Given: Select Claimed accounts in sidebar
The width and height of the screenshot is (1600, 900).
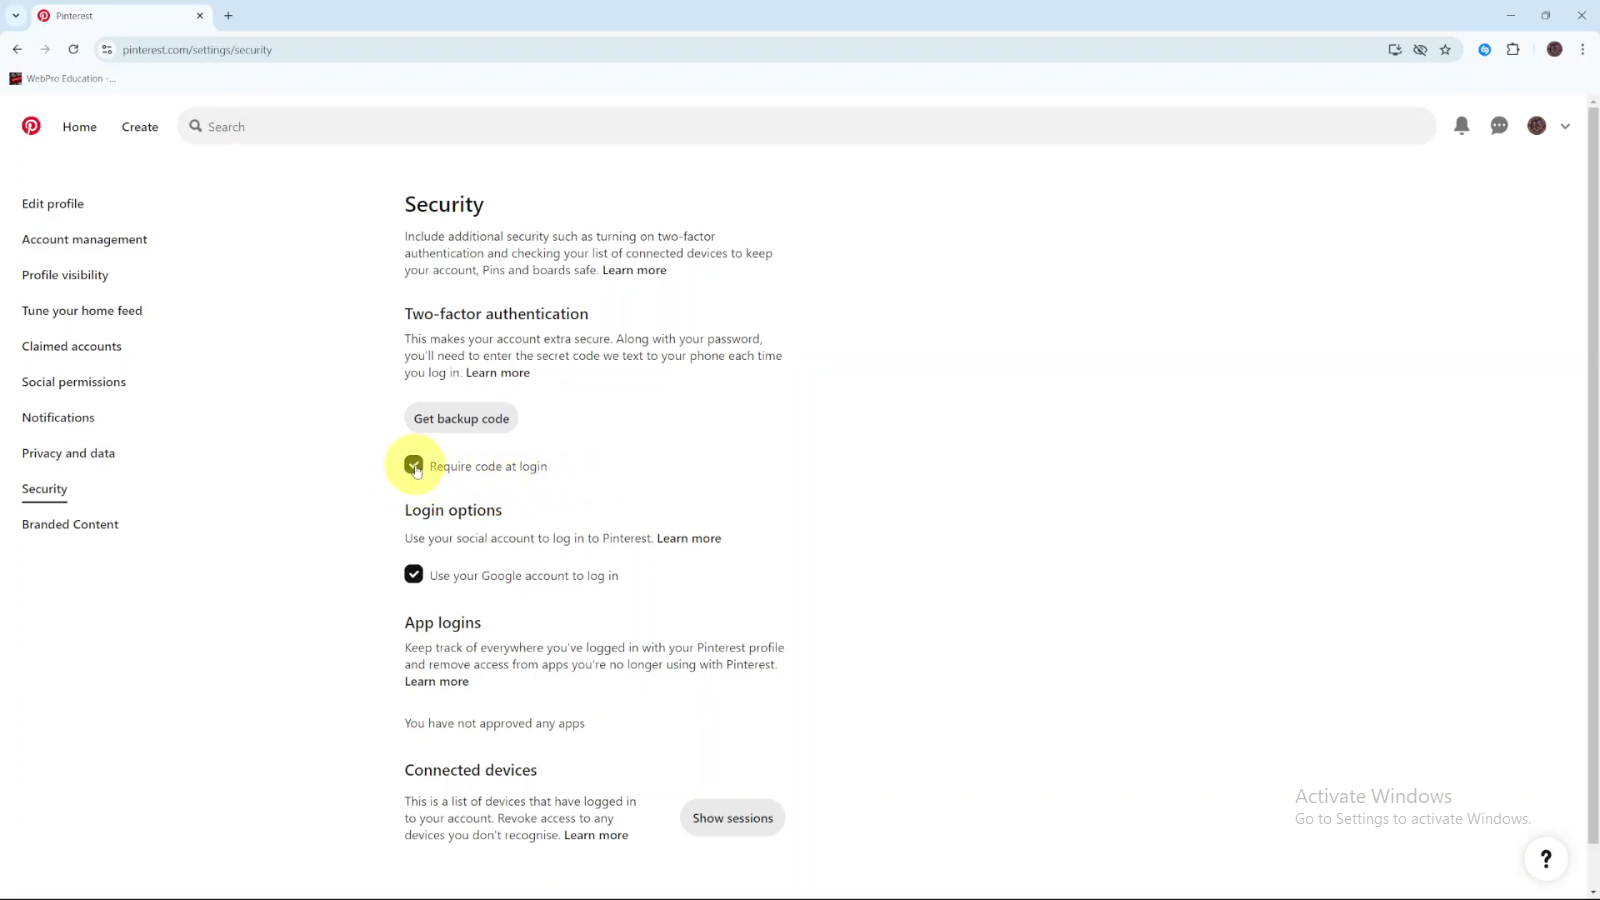Looking at the screenshot, I should [72, 347].
